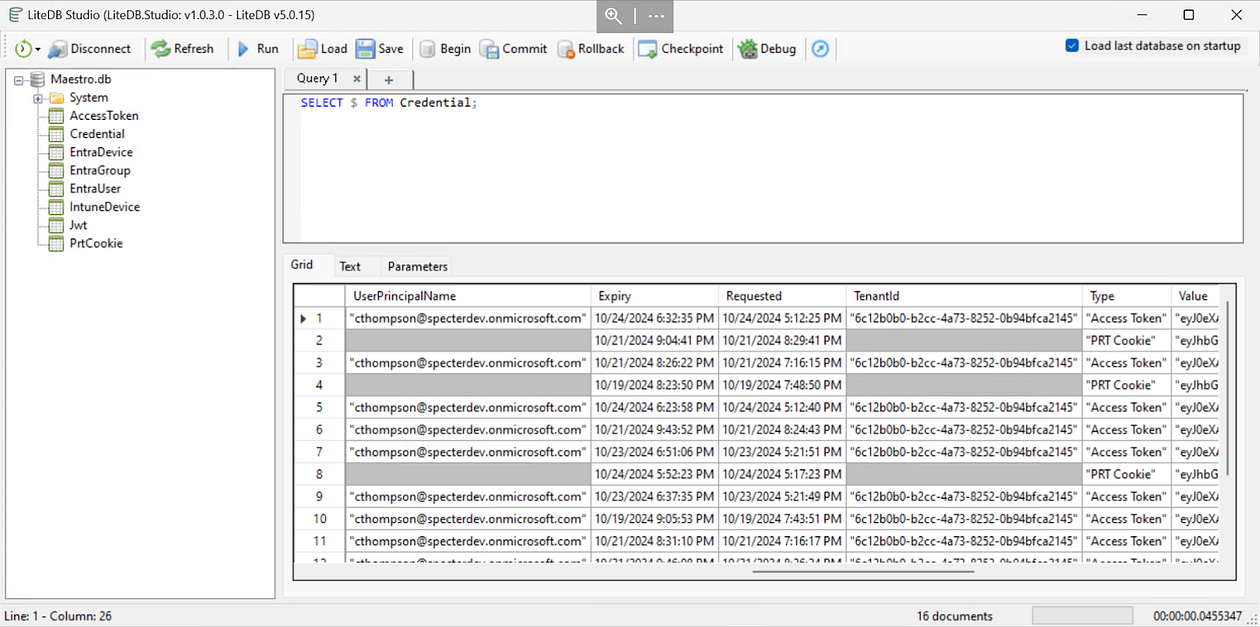The image size is (1260, 627).
Task: Switch to the Query 1 tab
Action: pos(317,78)
